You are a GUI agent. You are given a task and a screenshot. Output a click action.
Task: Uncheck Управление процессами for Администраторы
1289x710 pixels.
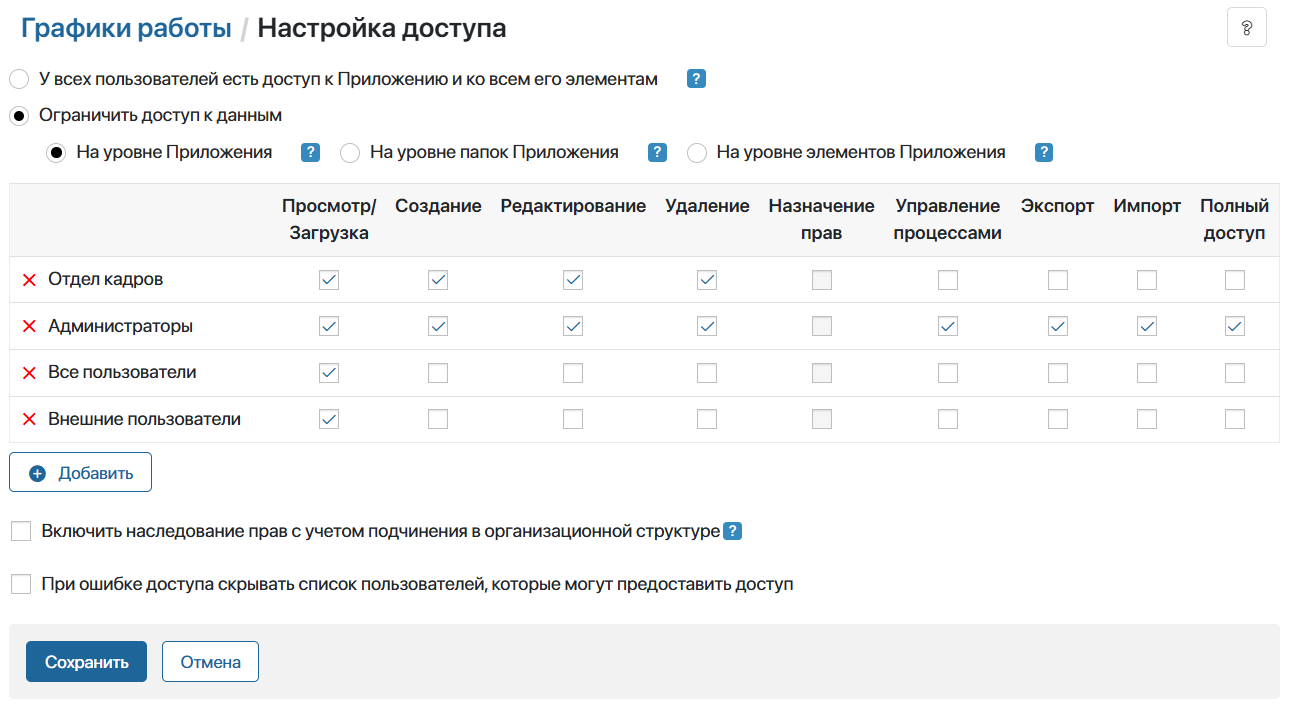[948, 326]
